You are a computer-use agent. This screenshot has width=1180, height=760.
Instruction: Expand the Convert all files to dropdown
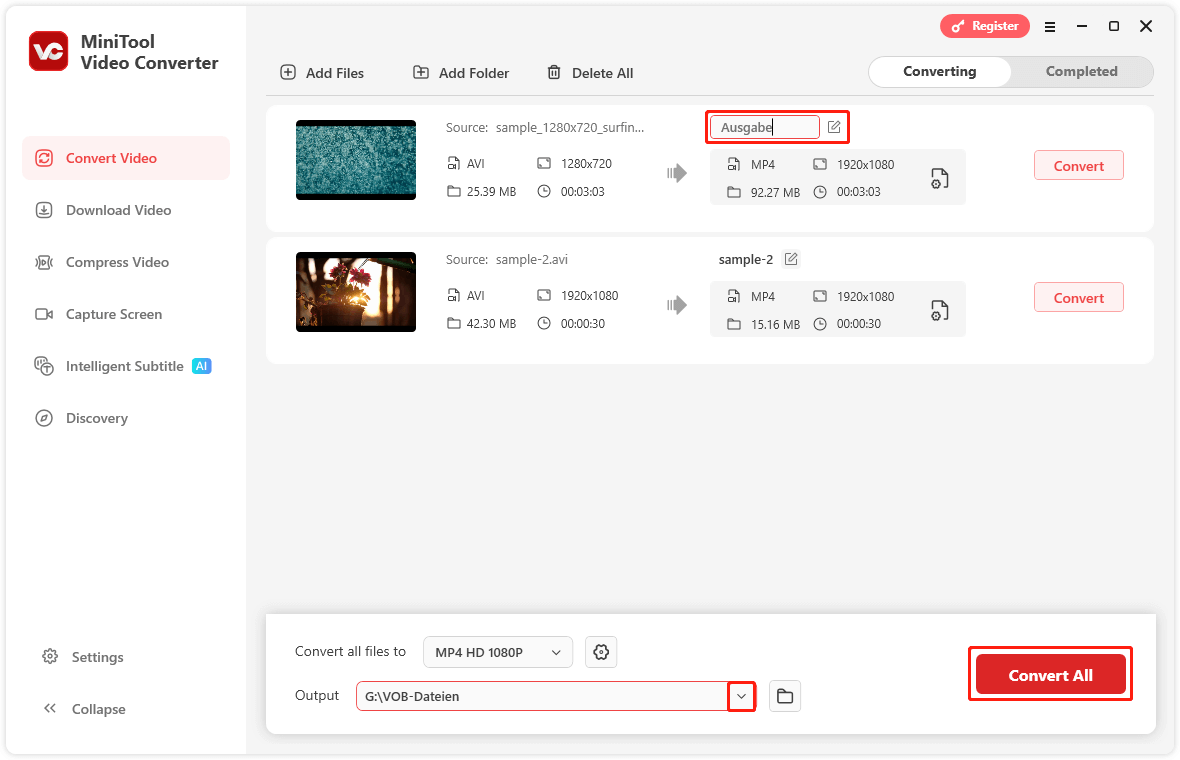497,651
